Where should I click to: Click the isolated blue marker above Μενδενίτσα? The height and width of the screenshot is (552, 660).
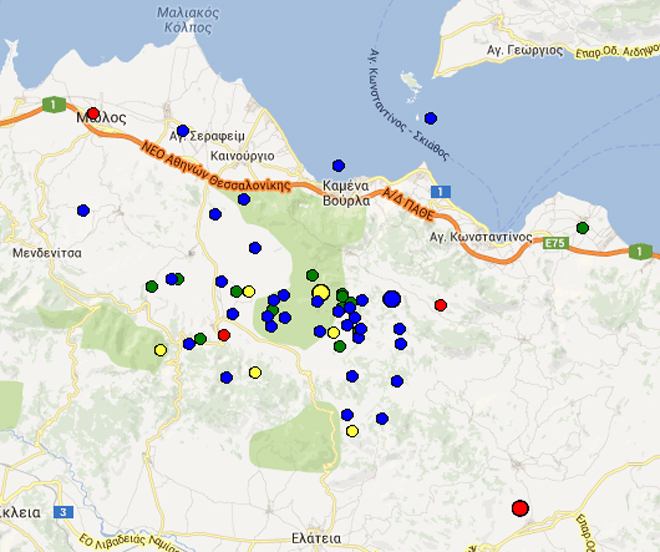point(83,210)
